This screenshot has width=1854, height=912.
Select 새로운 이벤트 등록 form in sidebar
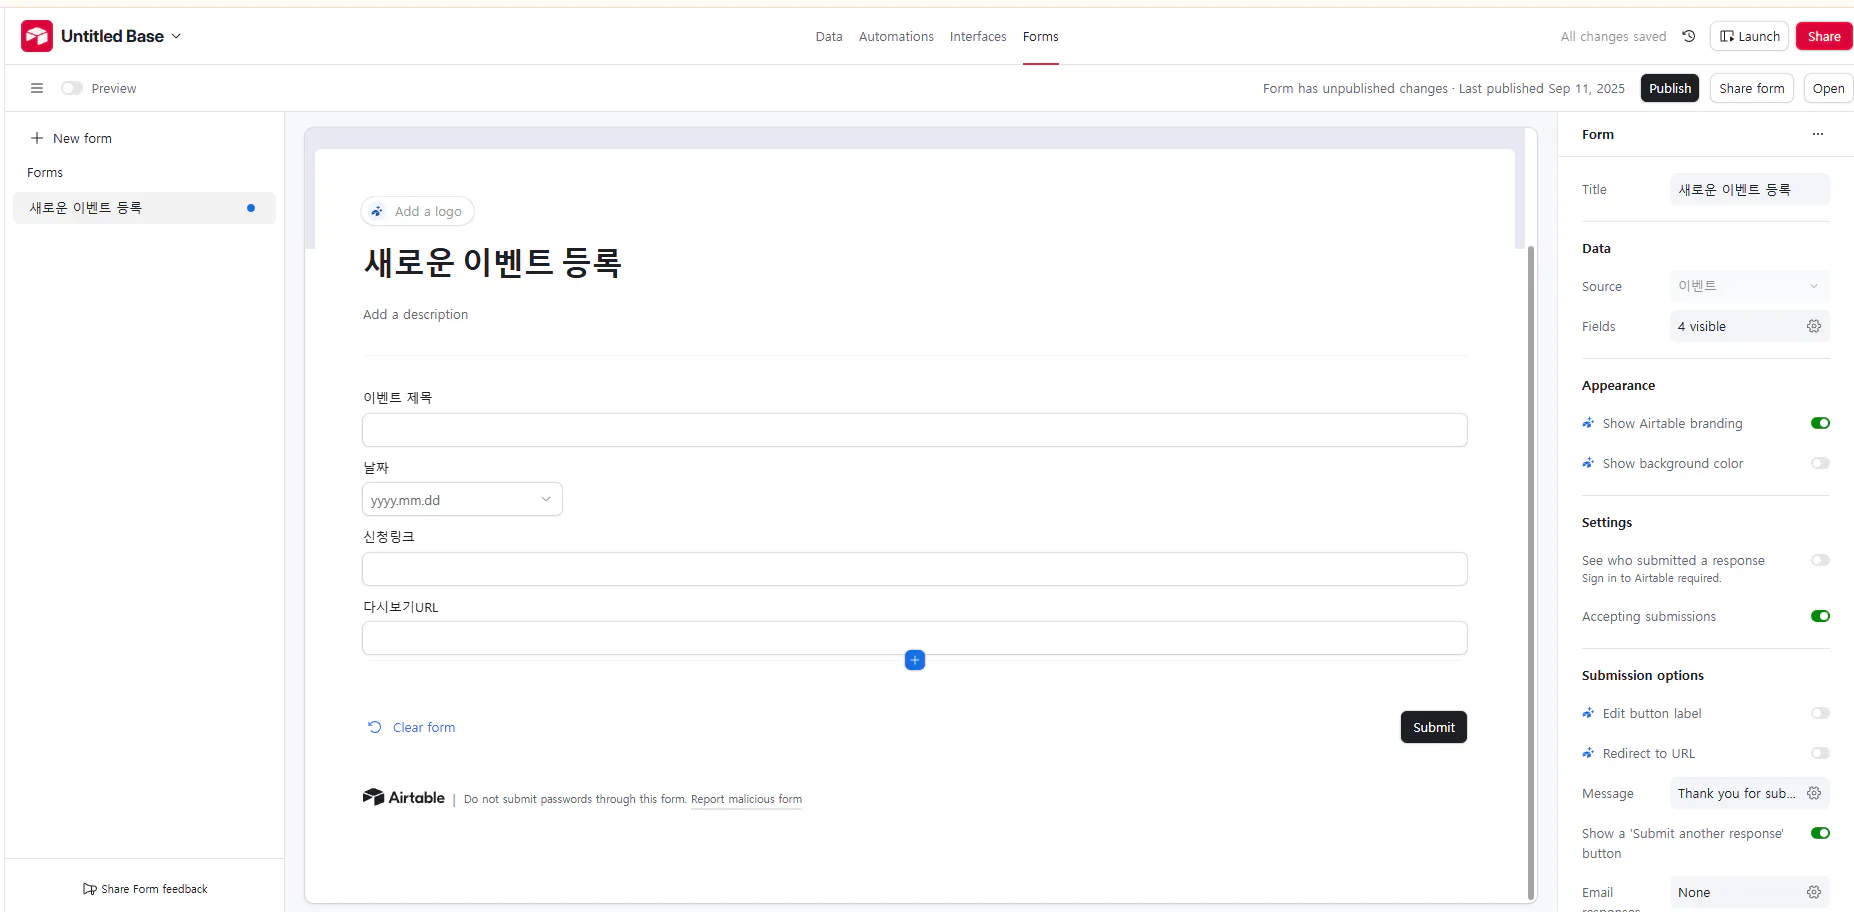[x=144, y=208]
